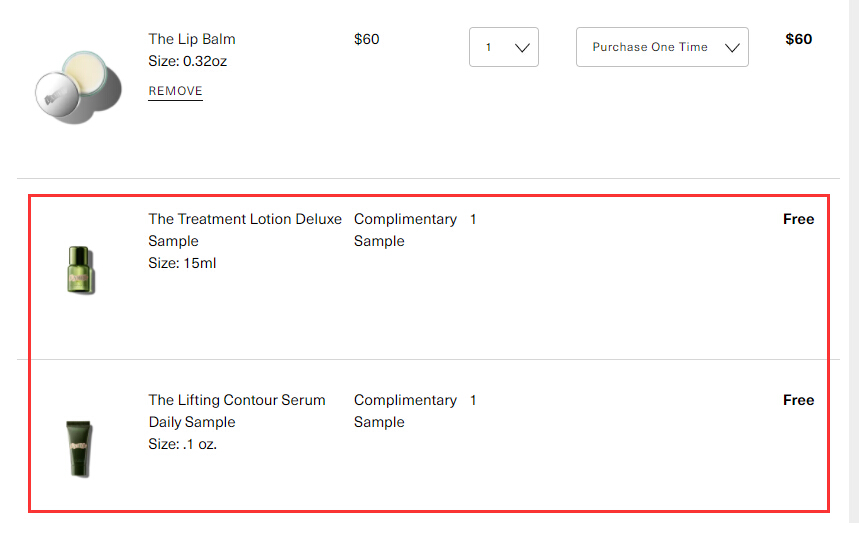Screen dimensions: 859x538
Task: Click the page vertical scrollbar
Action: click(x=854, y=261)
